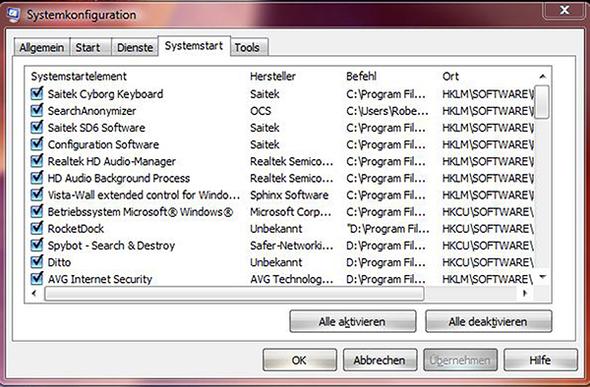Click the Befehl column header

(x=361, y=76)
